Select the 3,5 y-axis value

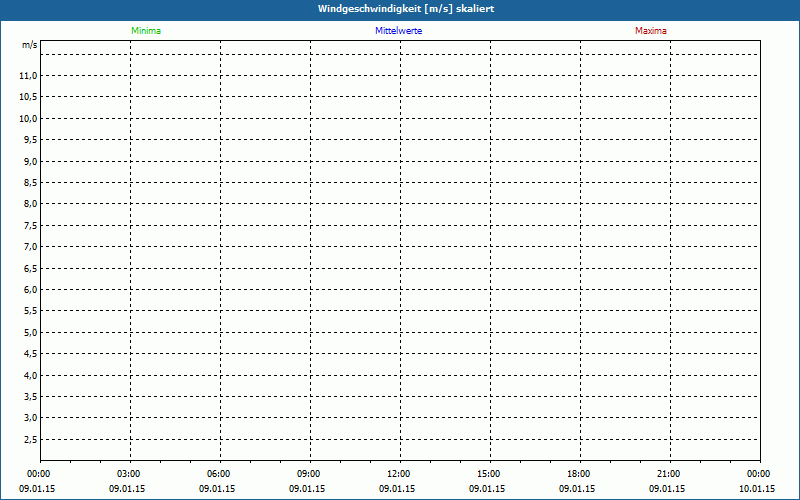point(31,396)
